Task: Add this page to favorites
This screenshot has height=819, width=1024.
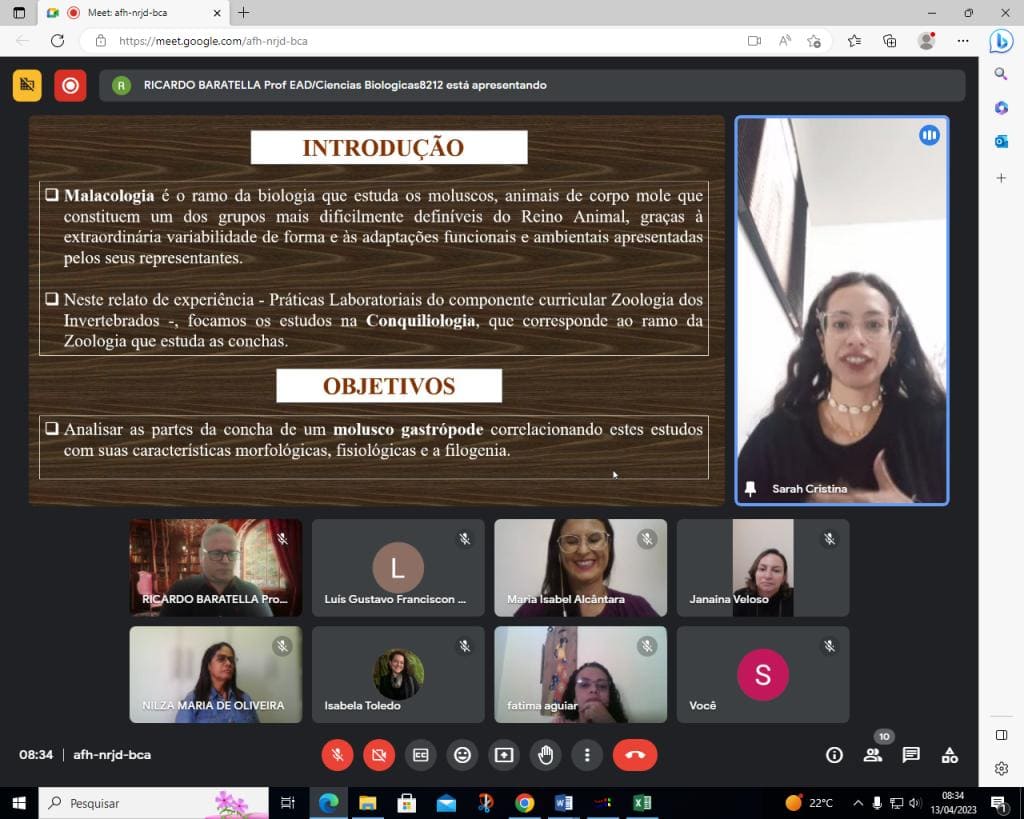Action: (814, 41)
